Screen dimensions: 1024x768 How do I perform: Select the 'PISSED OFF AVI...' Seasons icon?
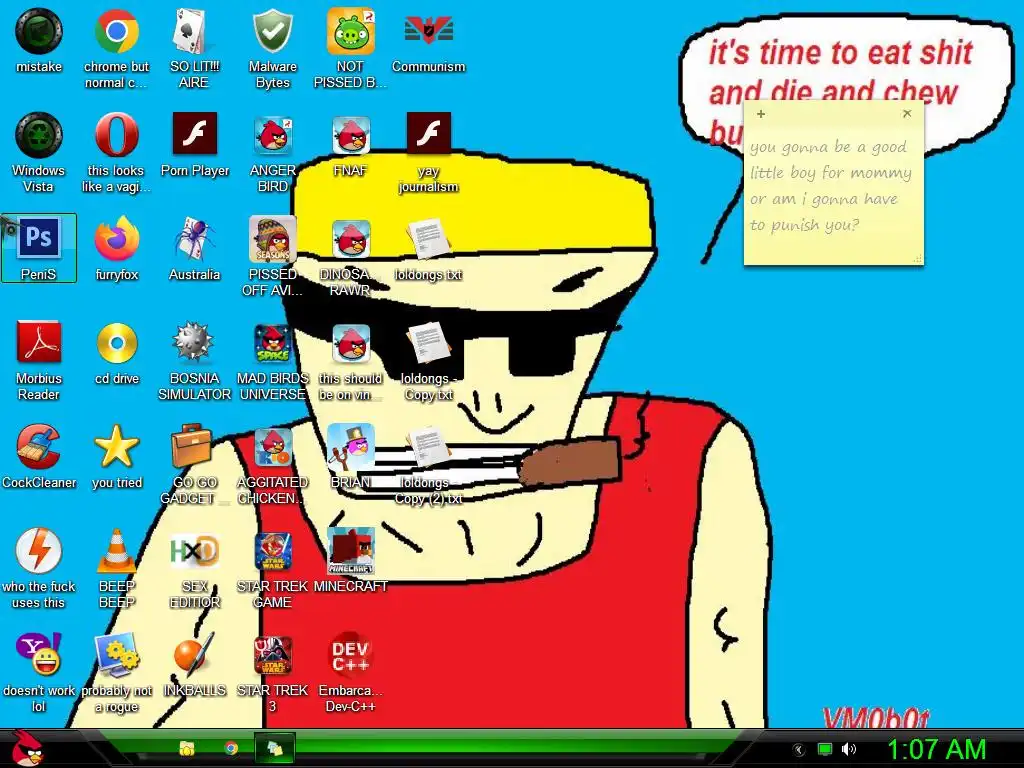coord(272,256)
